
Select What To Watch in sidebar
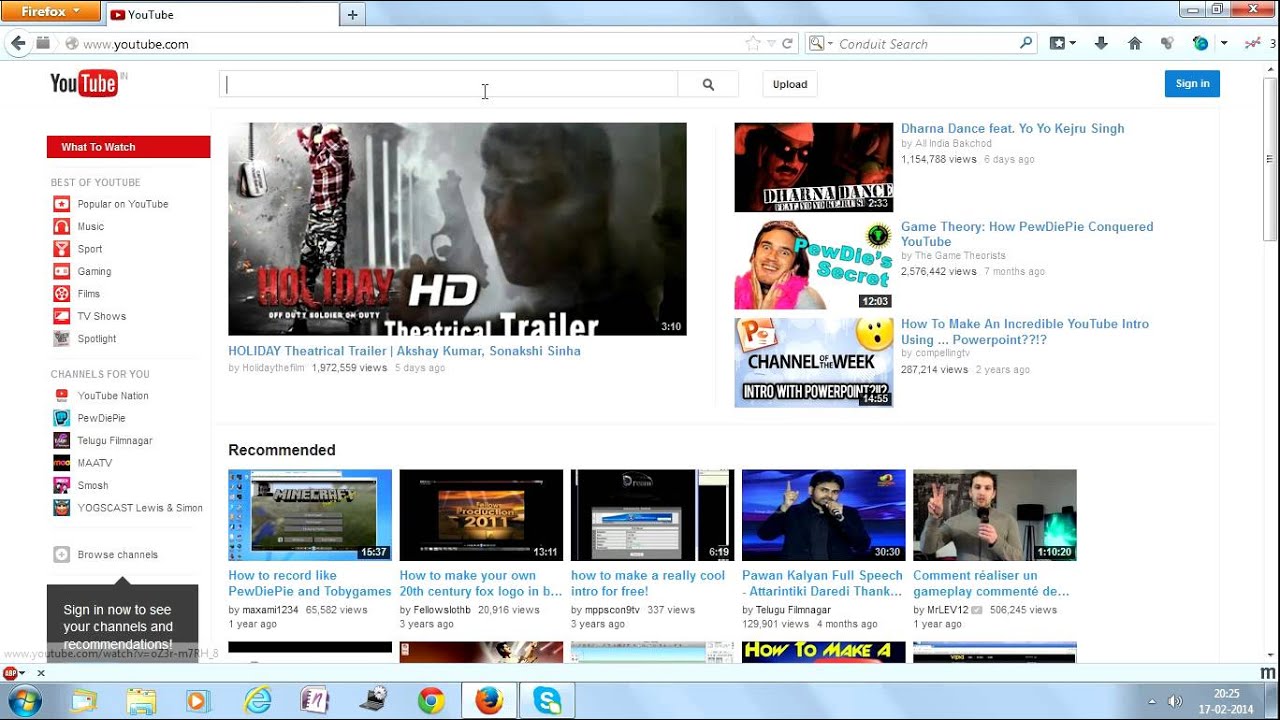tap(128, 147)
